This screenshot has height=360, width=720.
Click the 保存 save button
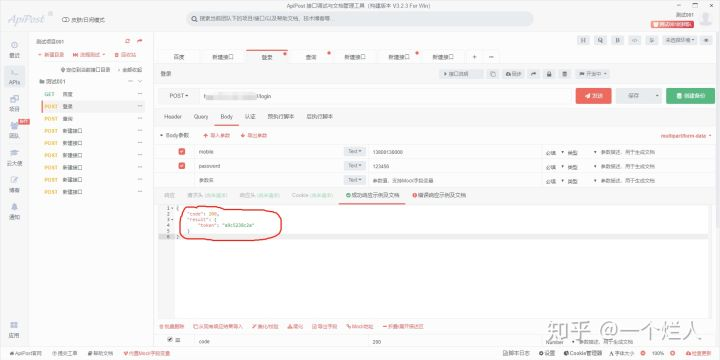click(x=634, y=96)
